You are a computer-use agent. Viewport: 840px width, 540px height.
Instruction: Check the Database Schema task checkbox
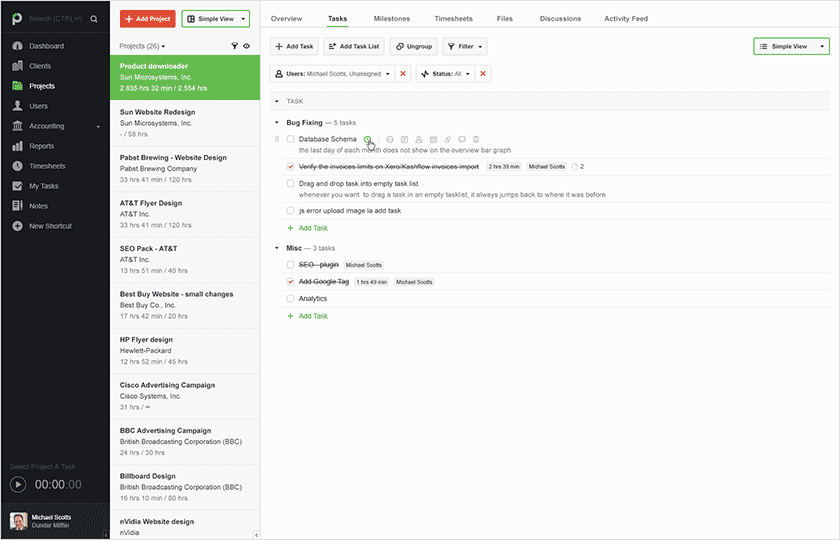[x=290, y=139]
